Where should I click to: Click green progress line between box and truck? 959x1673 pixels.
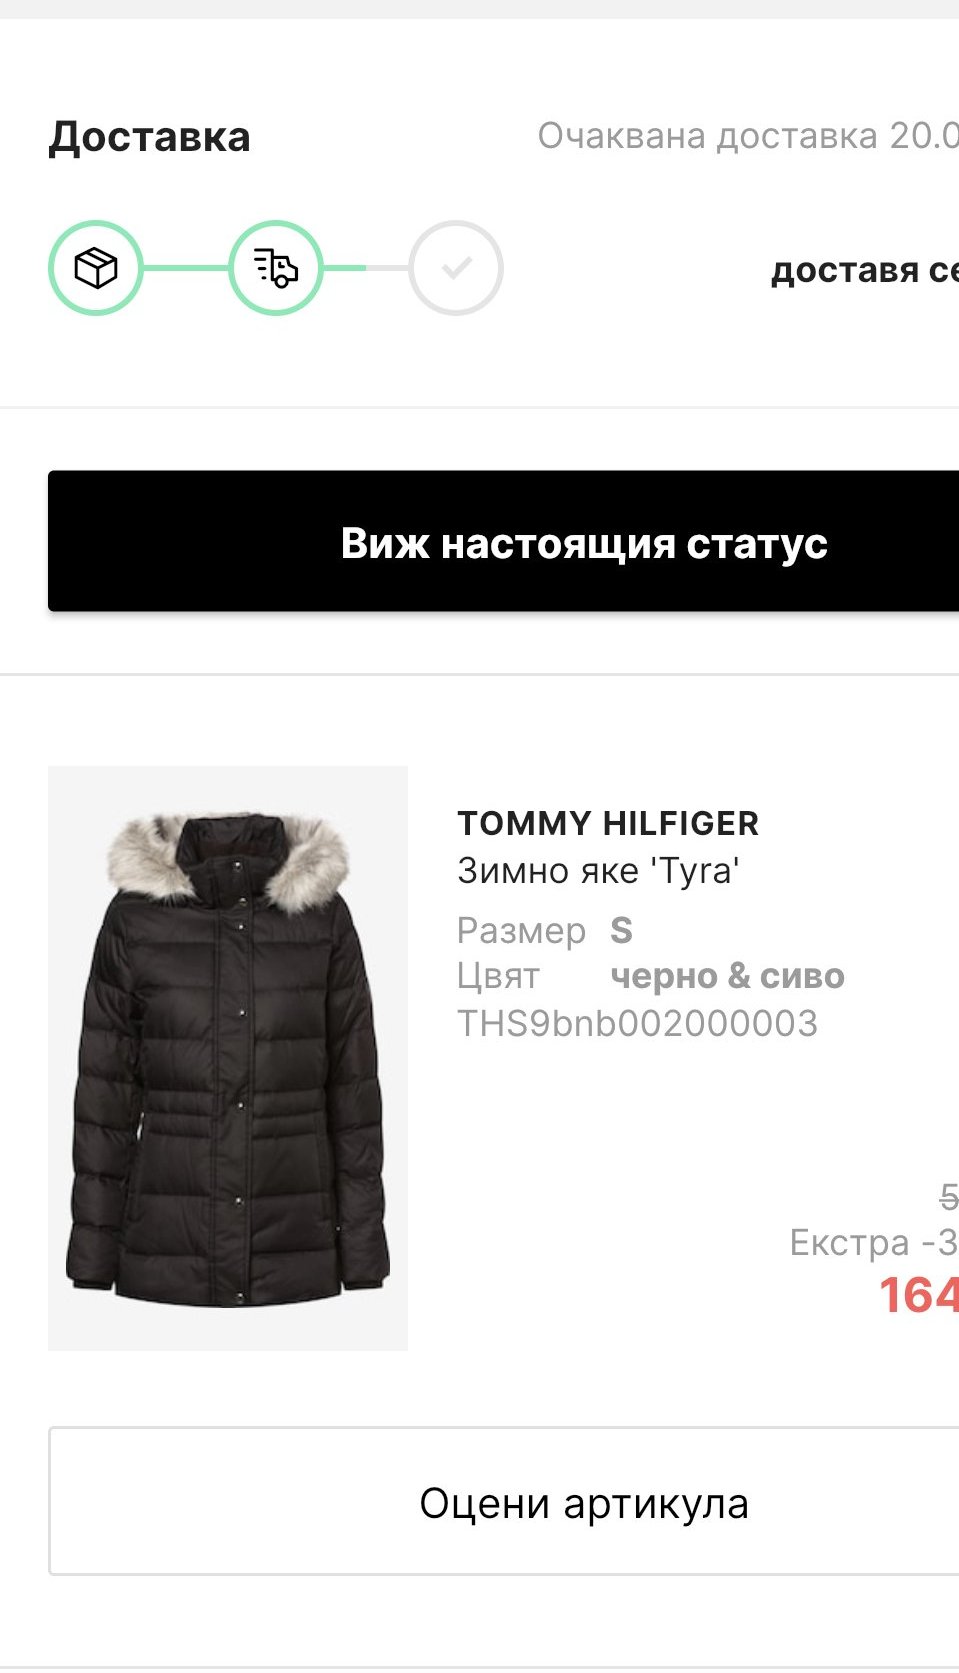pyautogui.click(x=186, y=268)
